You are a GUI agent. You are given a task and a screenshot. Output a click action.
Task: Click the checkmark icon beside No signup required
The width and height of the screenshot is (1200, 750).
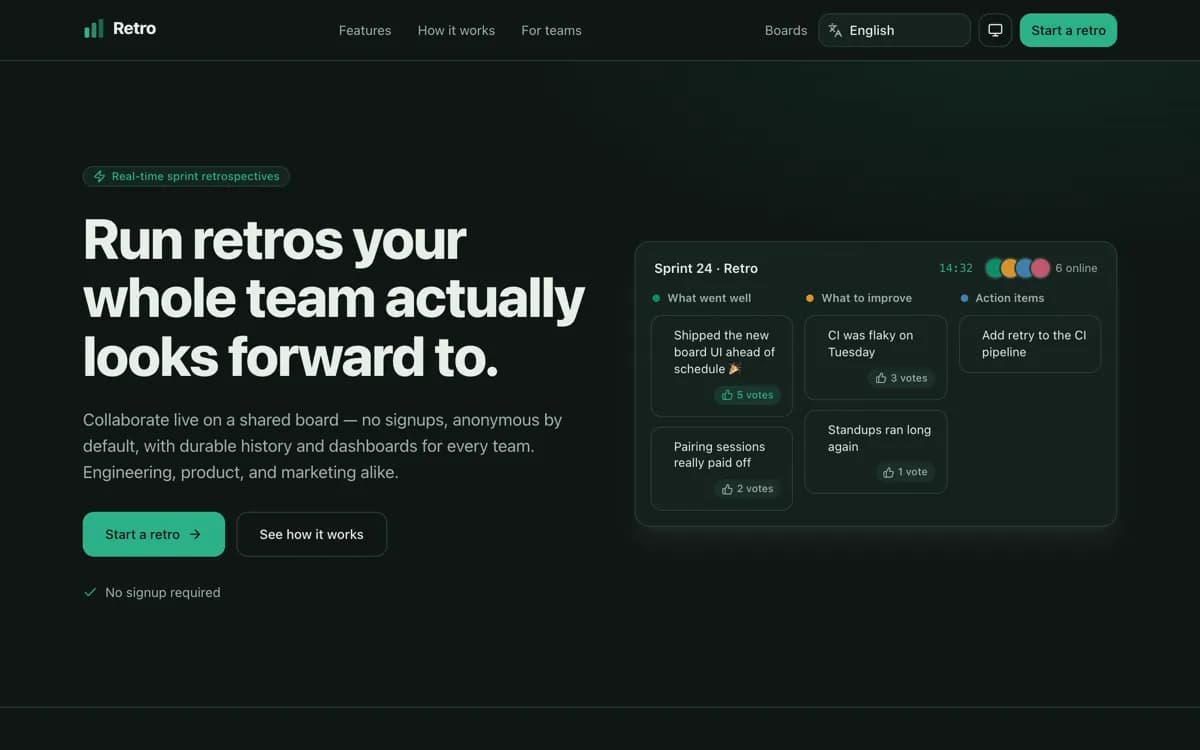(90, 592)
